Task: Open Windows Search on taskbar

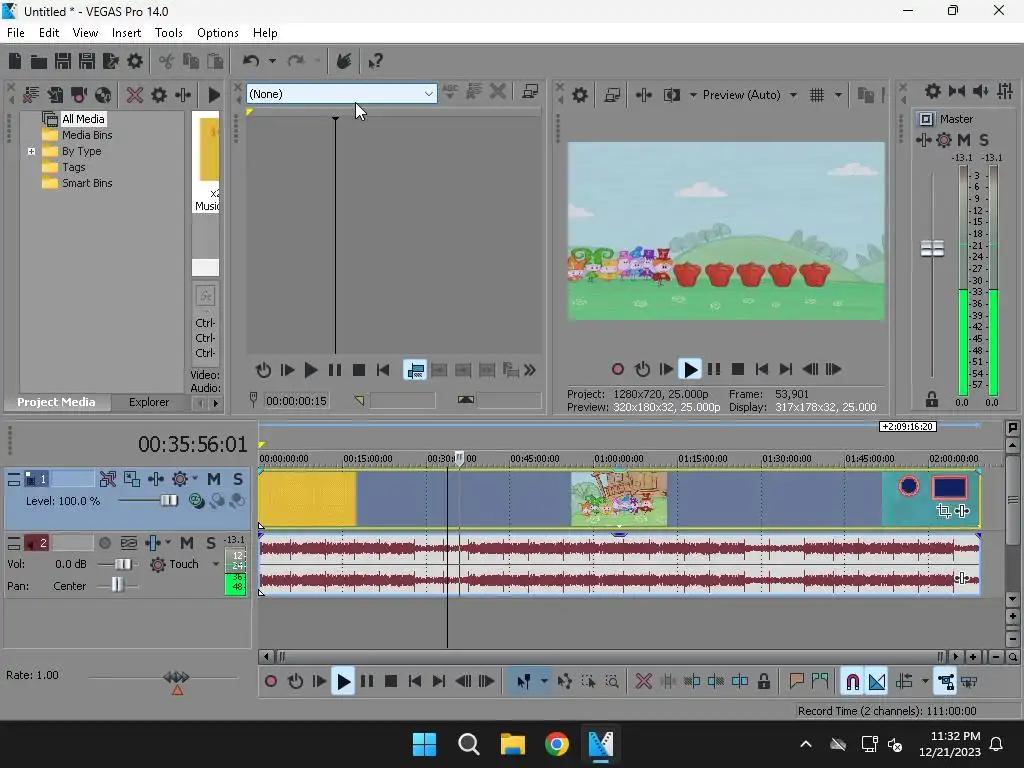Action: 468,744
